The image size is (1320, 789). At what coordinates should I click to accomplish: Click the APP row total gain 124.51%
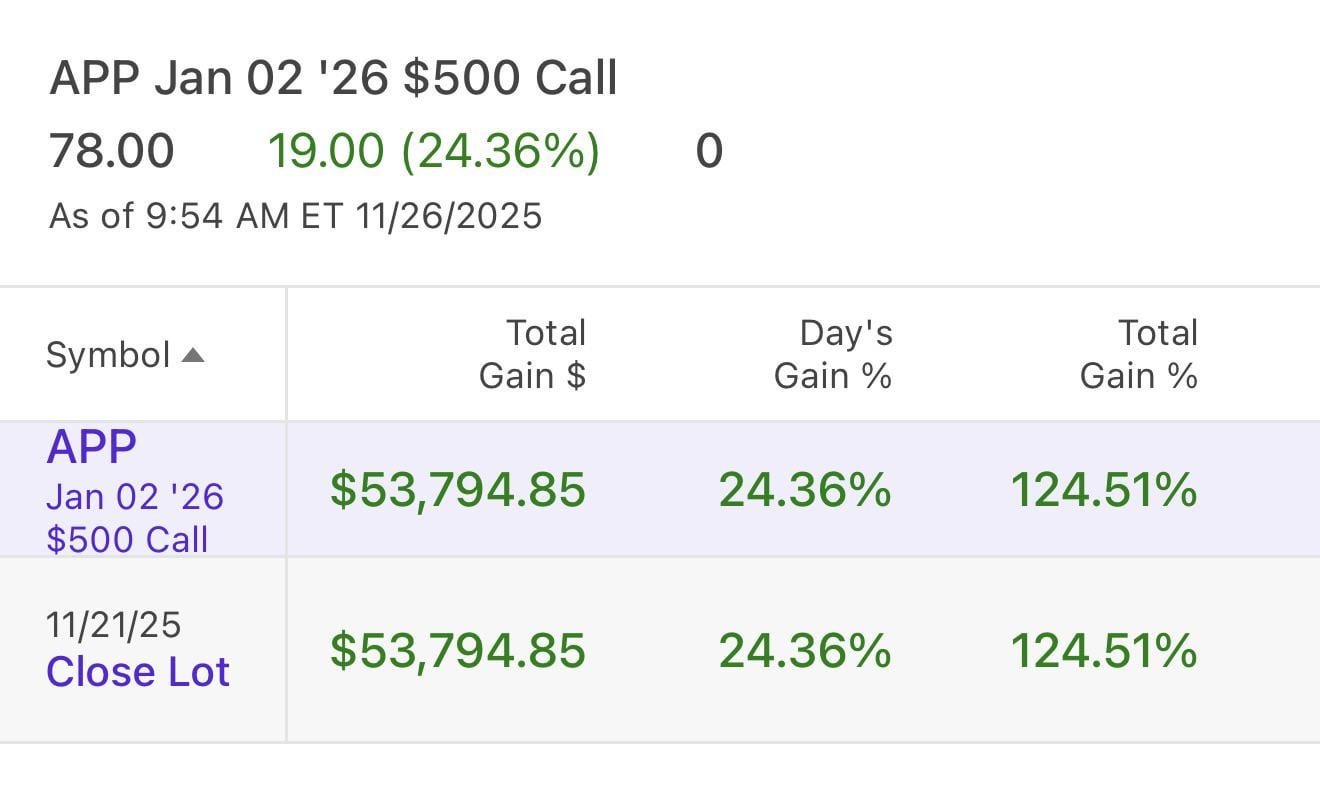click(1103, 490)
